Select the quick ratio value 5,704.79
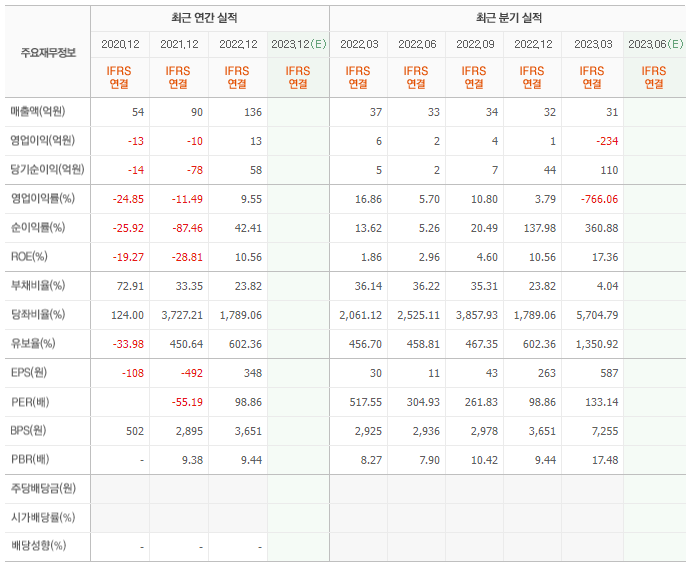The width and height of the screenshot is (691, 566). pyautogui.click(x=598, y=316)
